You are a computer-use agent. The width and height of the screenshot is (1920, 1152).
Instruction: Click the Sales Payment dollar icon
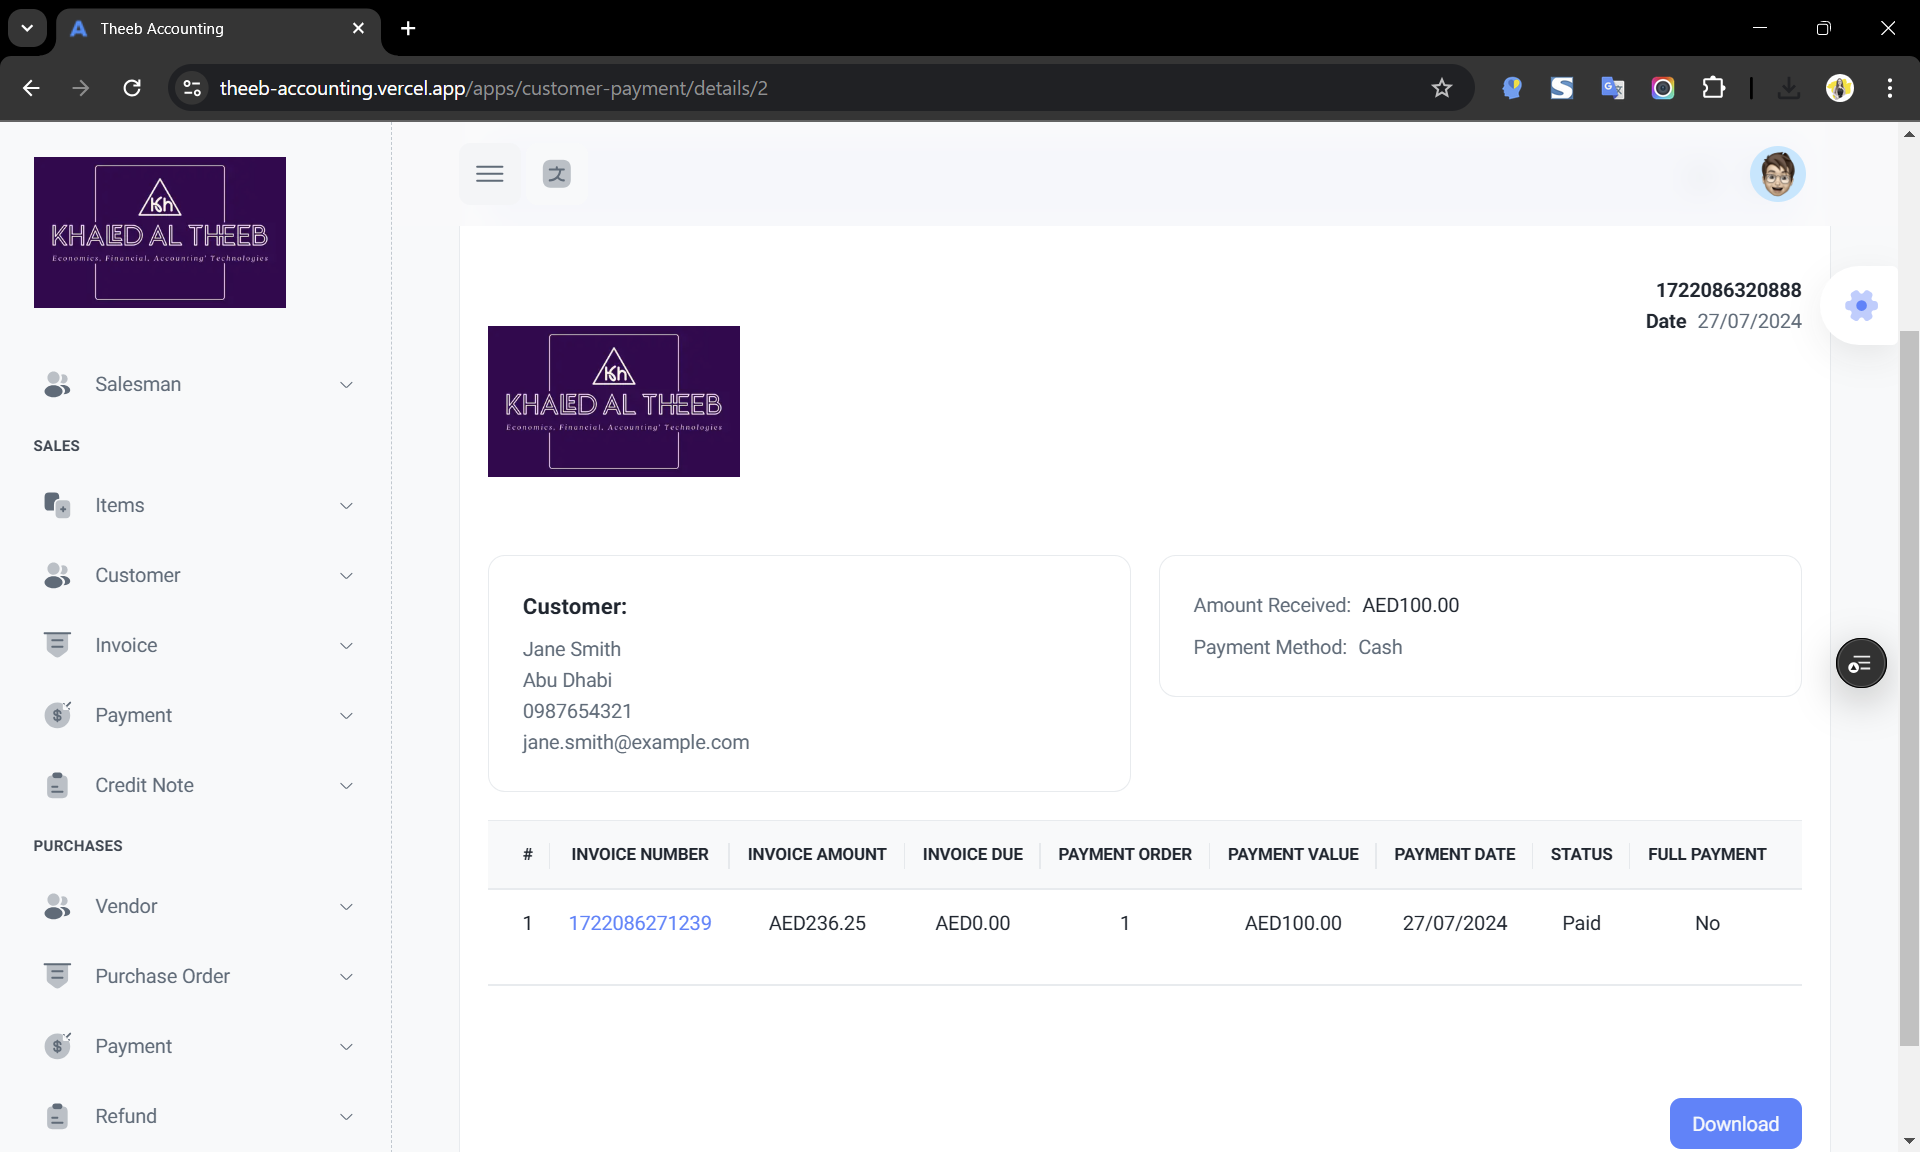pos(57,715)
